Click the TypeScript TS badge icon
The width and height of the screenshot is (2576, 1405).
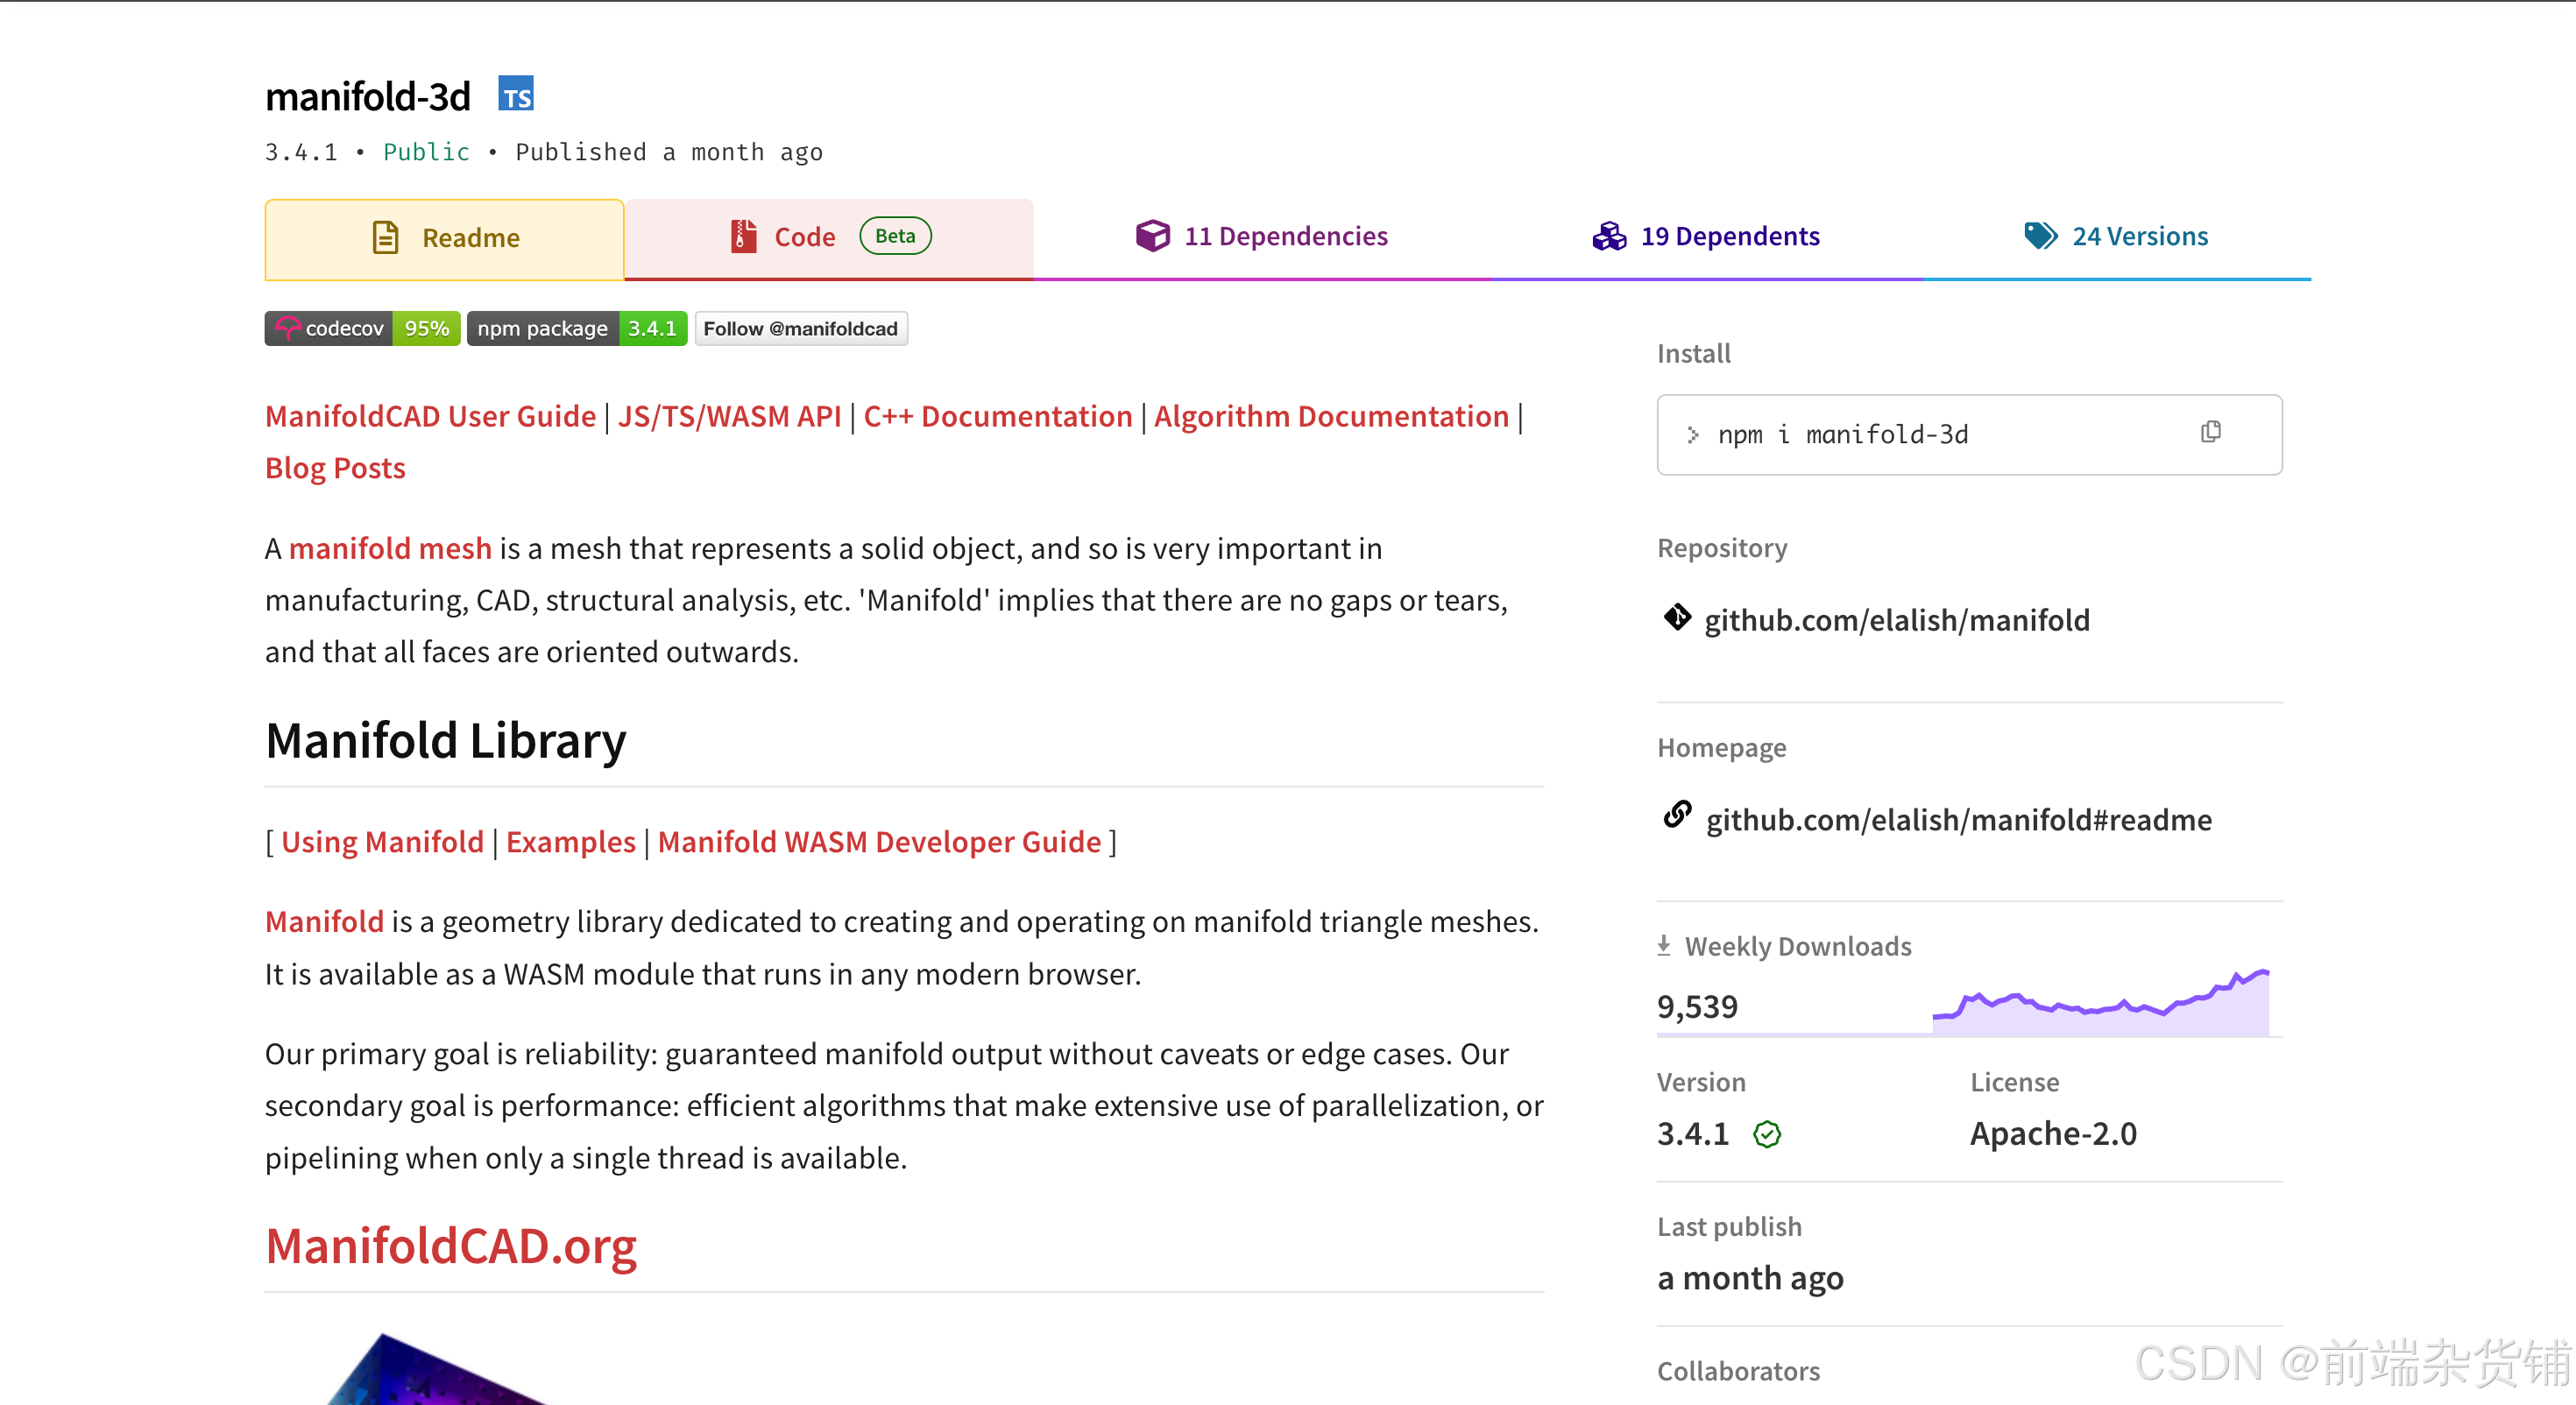click(516, 95)
